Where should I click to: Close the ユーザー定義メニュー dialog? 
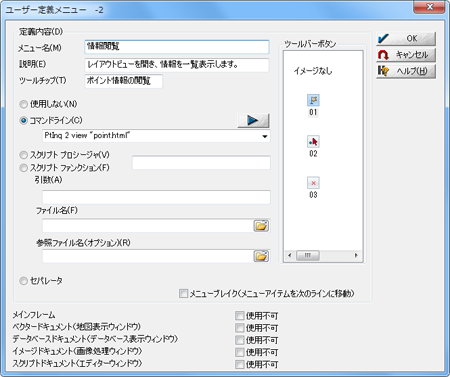(x=429, y=7)
